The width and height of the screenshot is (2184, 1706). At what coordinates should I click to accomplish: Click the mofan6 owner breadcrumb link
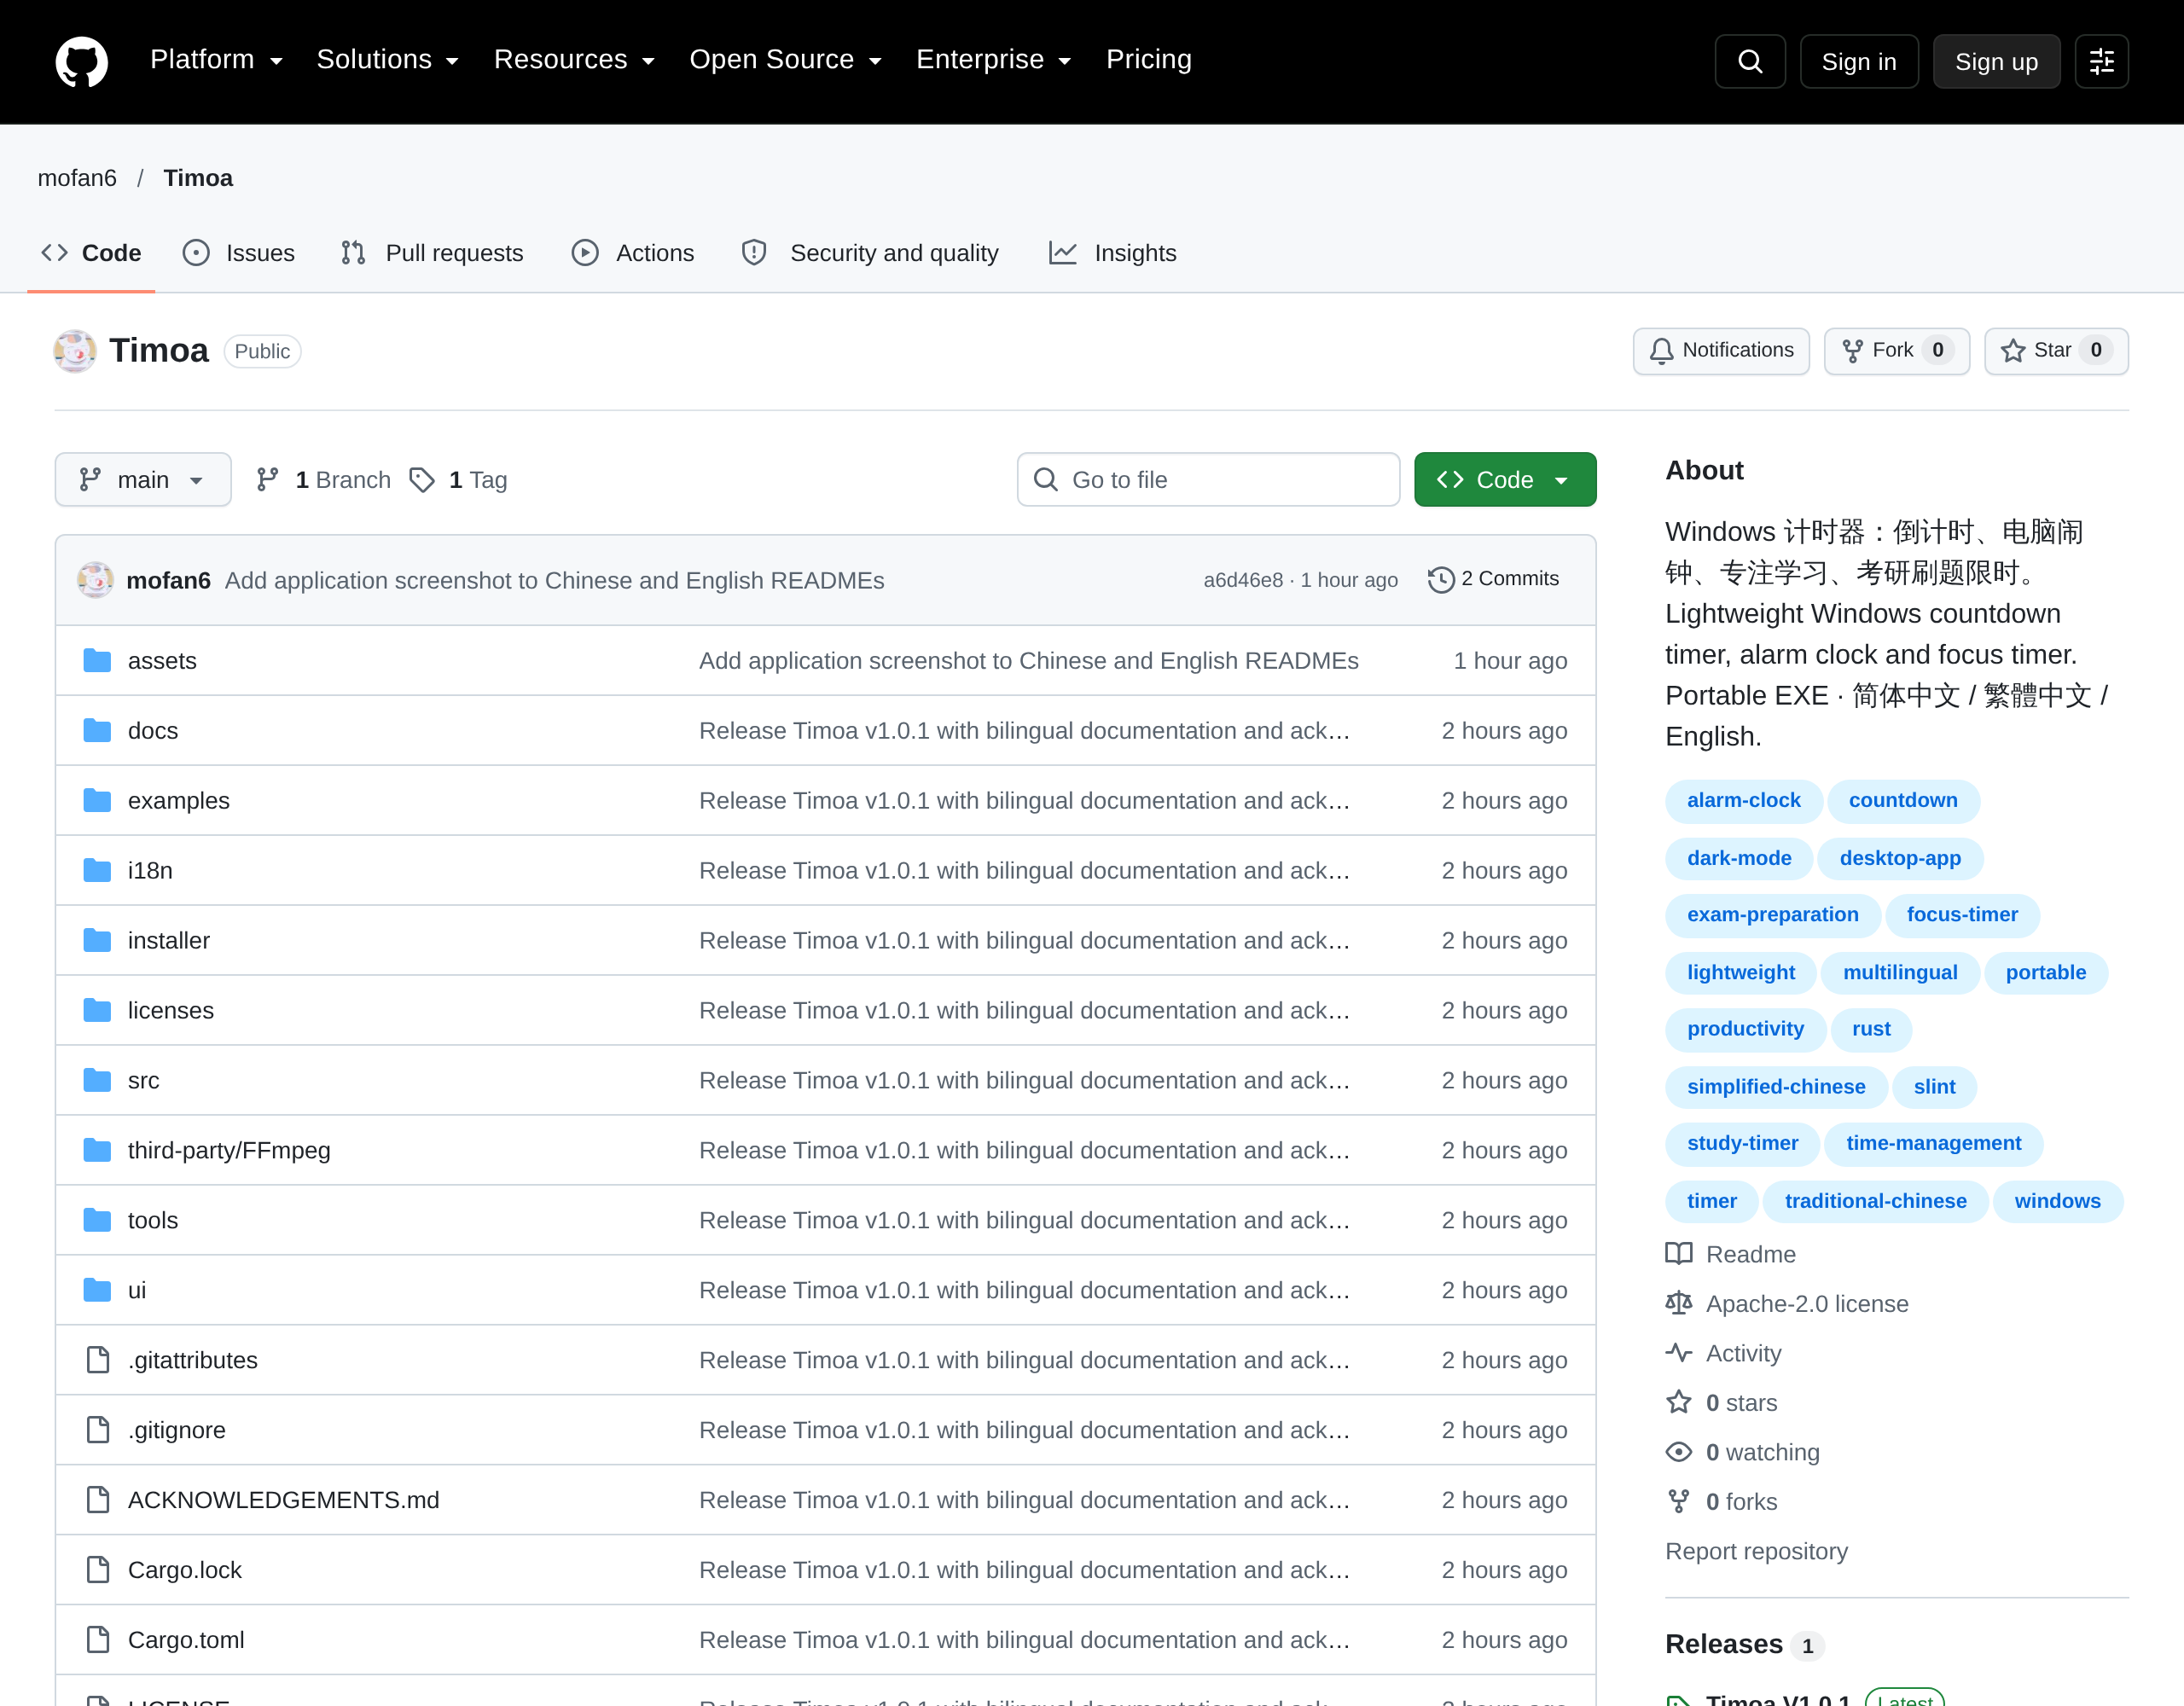point(77,178)
